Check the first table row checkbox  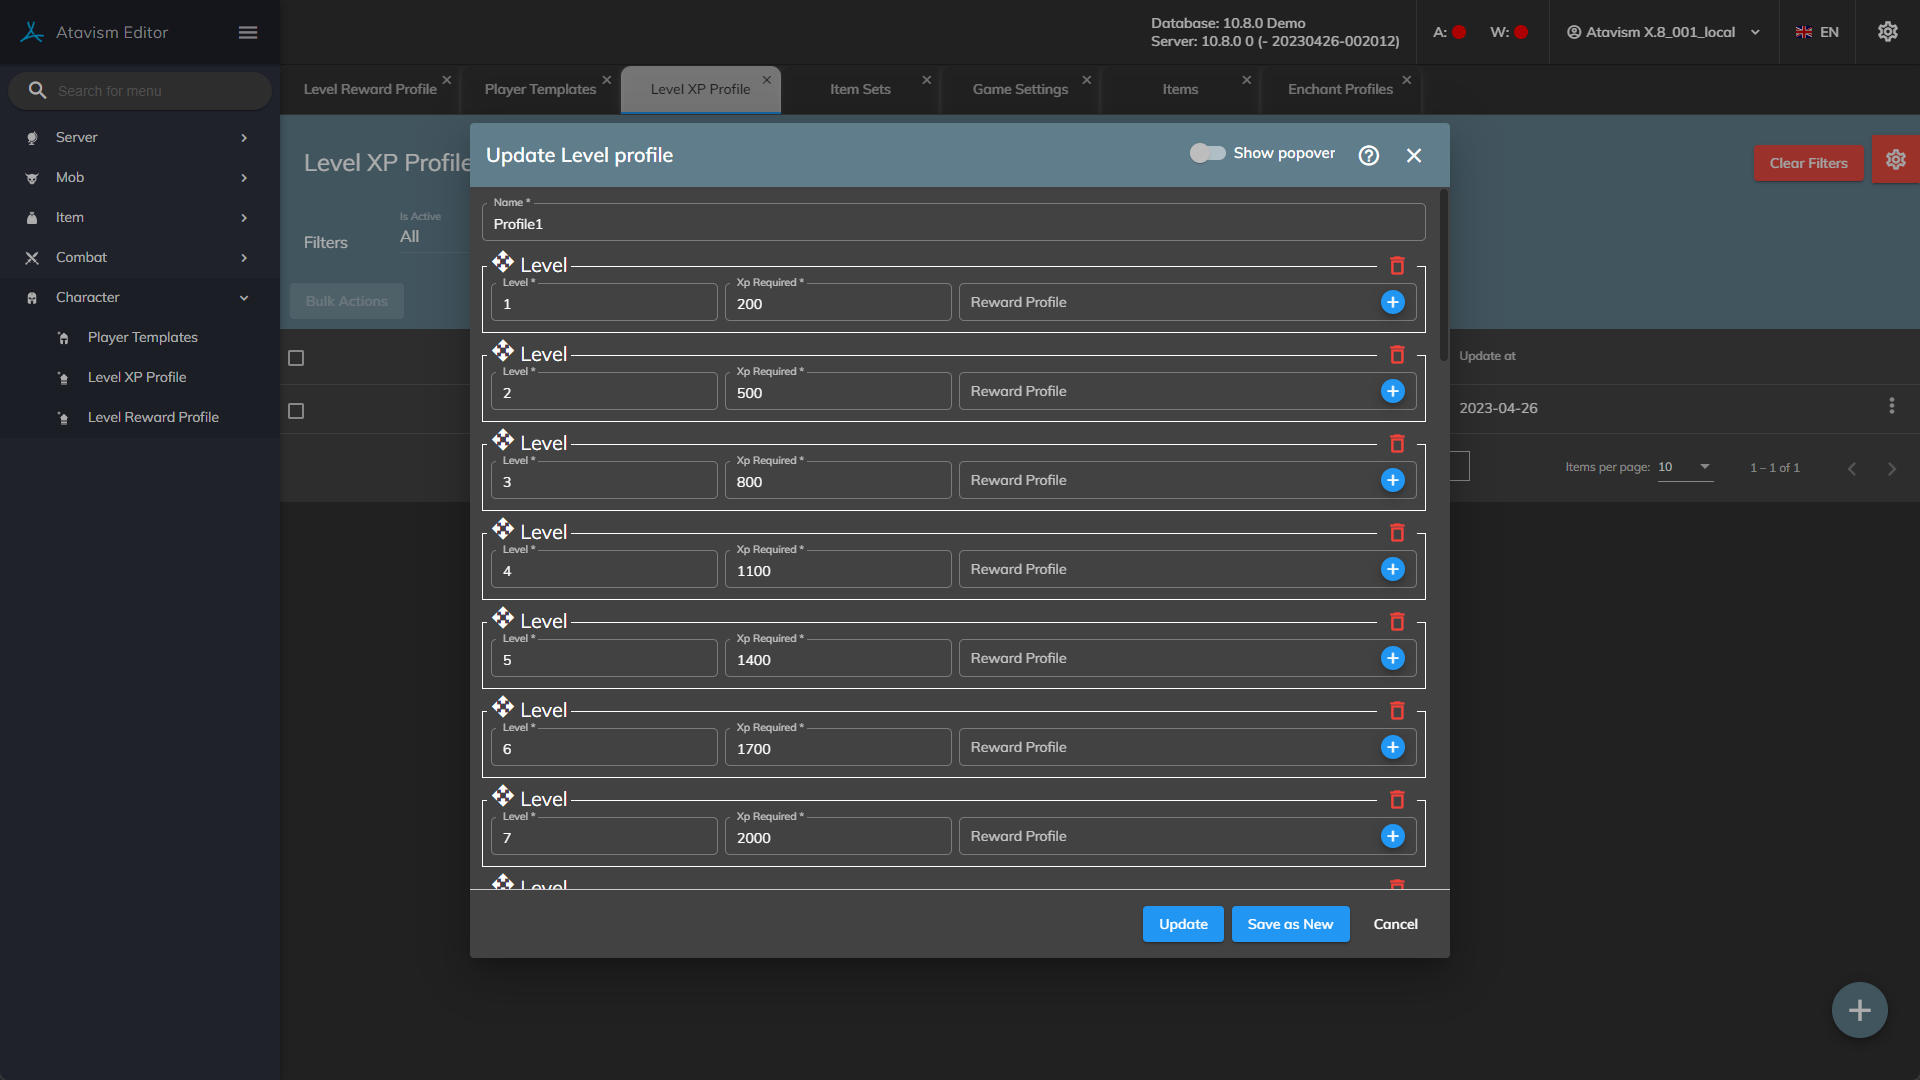click(296, 411)
